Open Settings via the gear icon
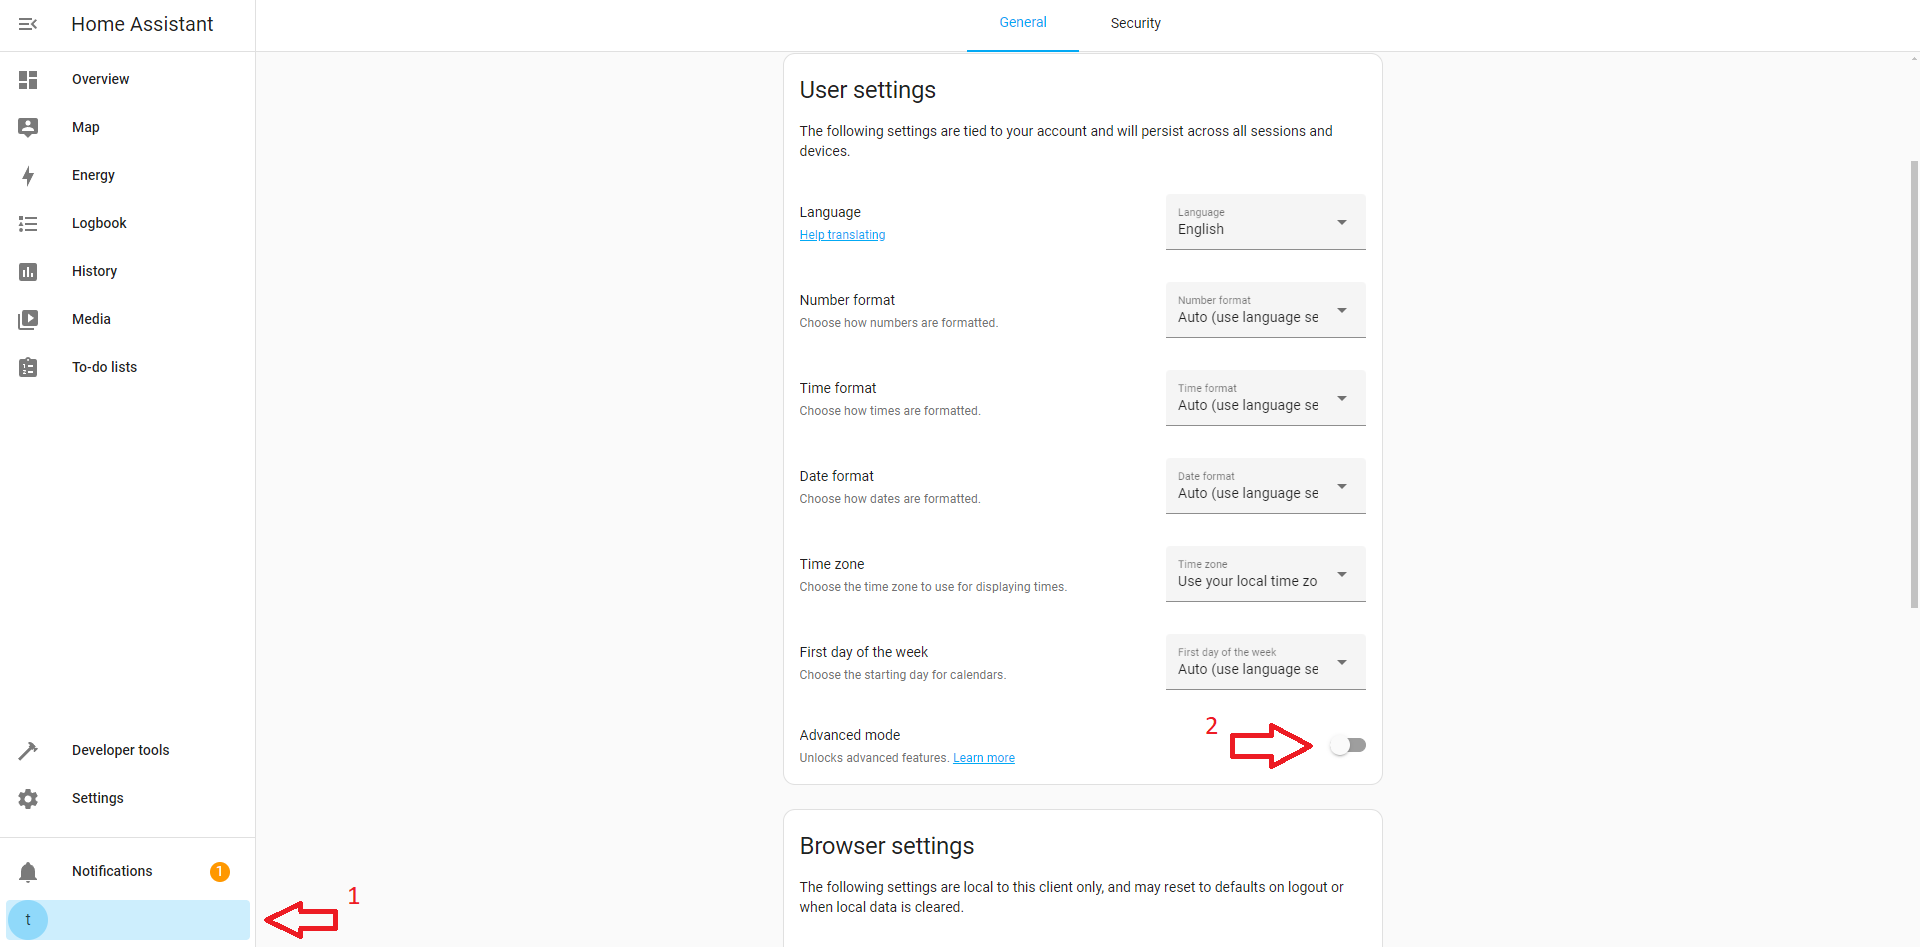The width and height of the screenshot is (1920, 947). 28,799
